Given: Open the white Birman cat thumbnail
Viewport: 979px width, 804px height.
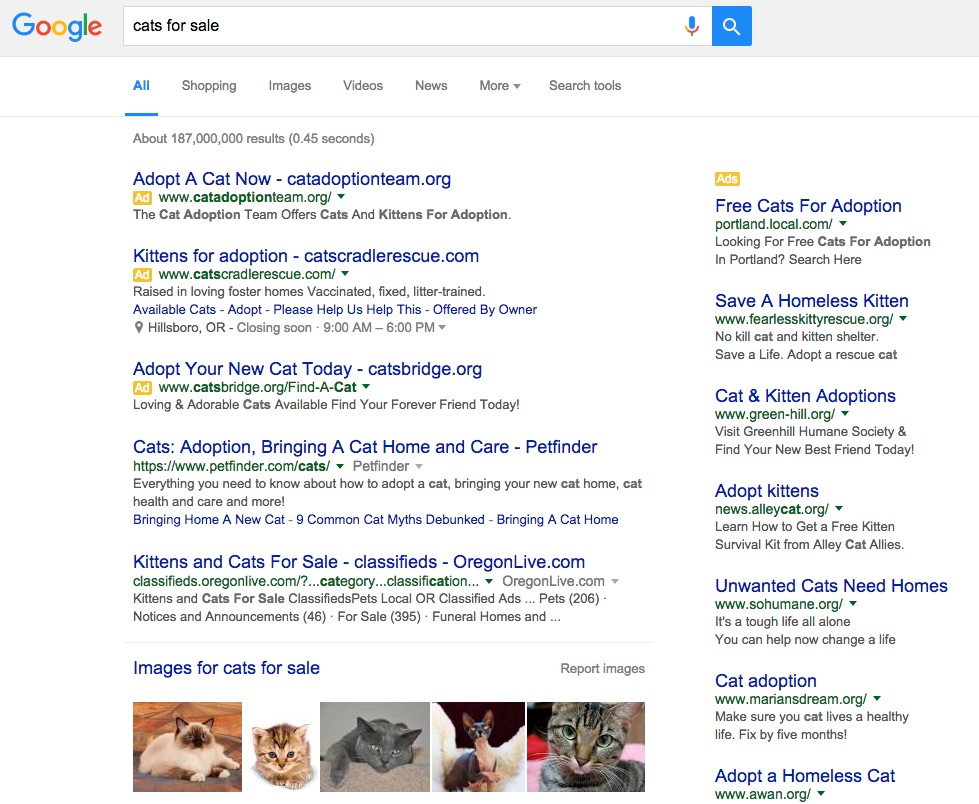Looking at the screenshot, I should coord(187,747).
